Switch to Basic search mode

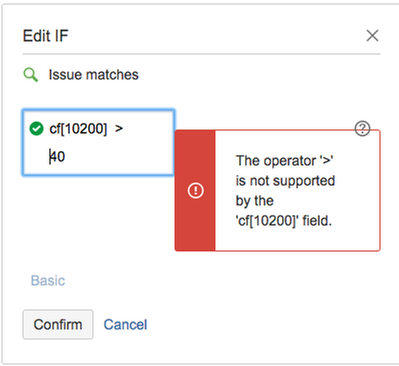48,281
